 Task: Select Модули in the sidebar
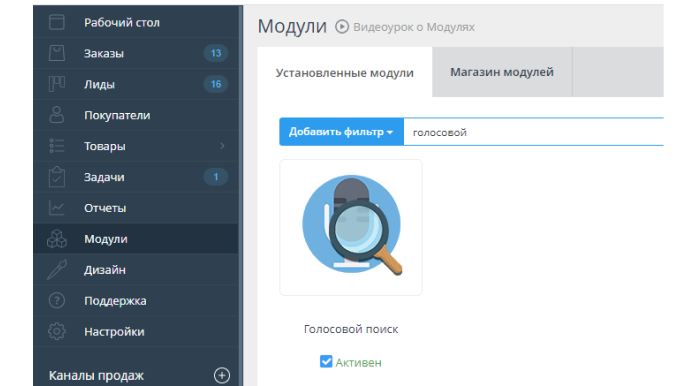pyautogui.click(x=136, y=239)
